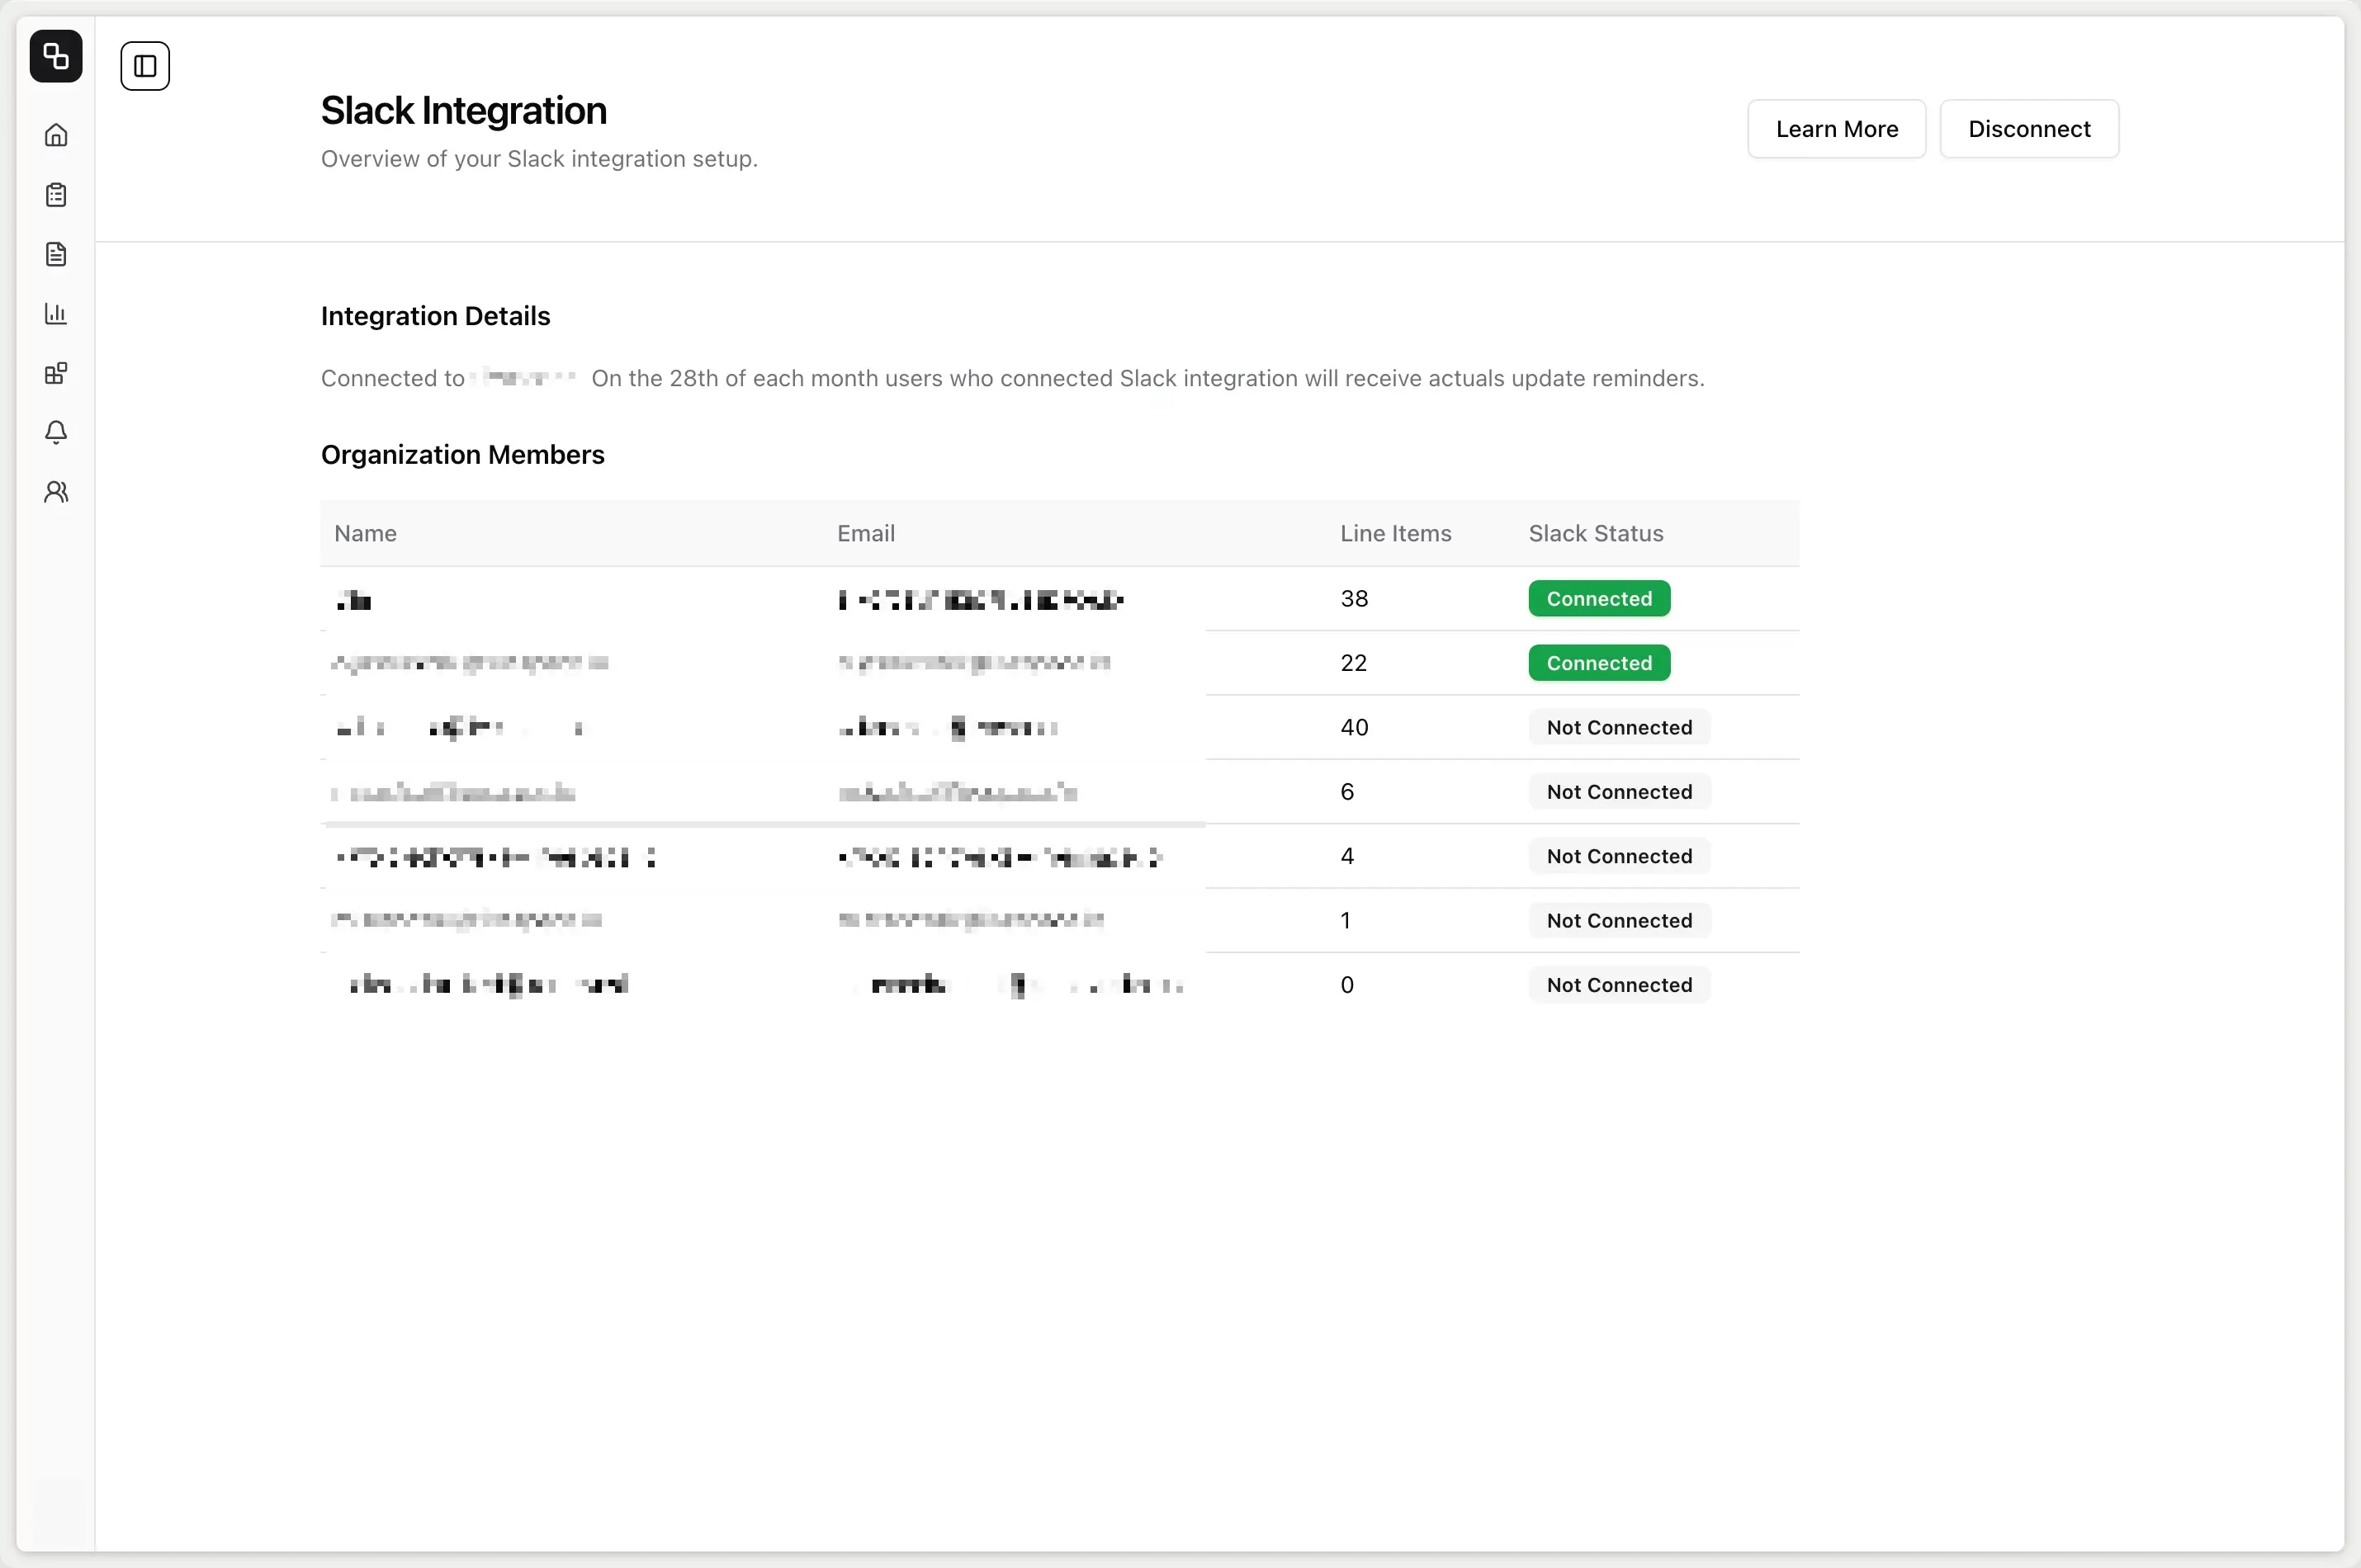Viewport: 2361px width, 1568px height.
Task: Open the team members icon in sidebar
Action: coord(56,491)
